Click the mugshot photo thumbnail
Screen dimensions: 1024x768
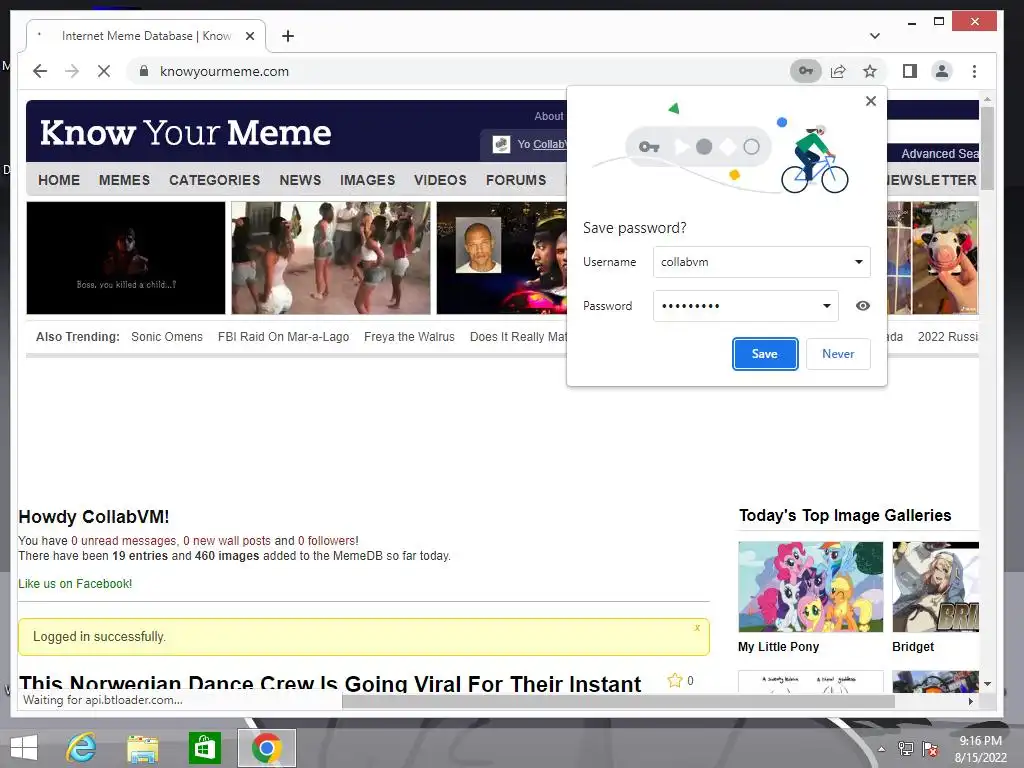pos(502,258)
